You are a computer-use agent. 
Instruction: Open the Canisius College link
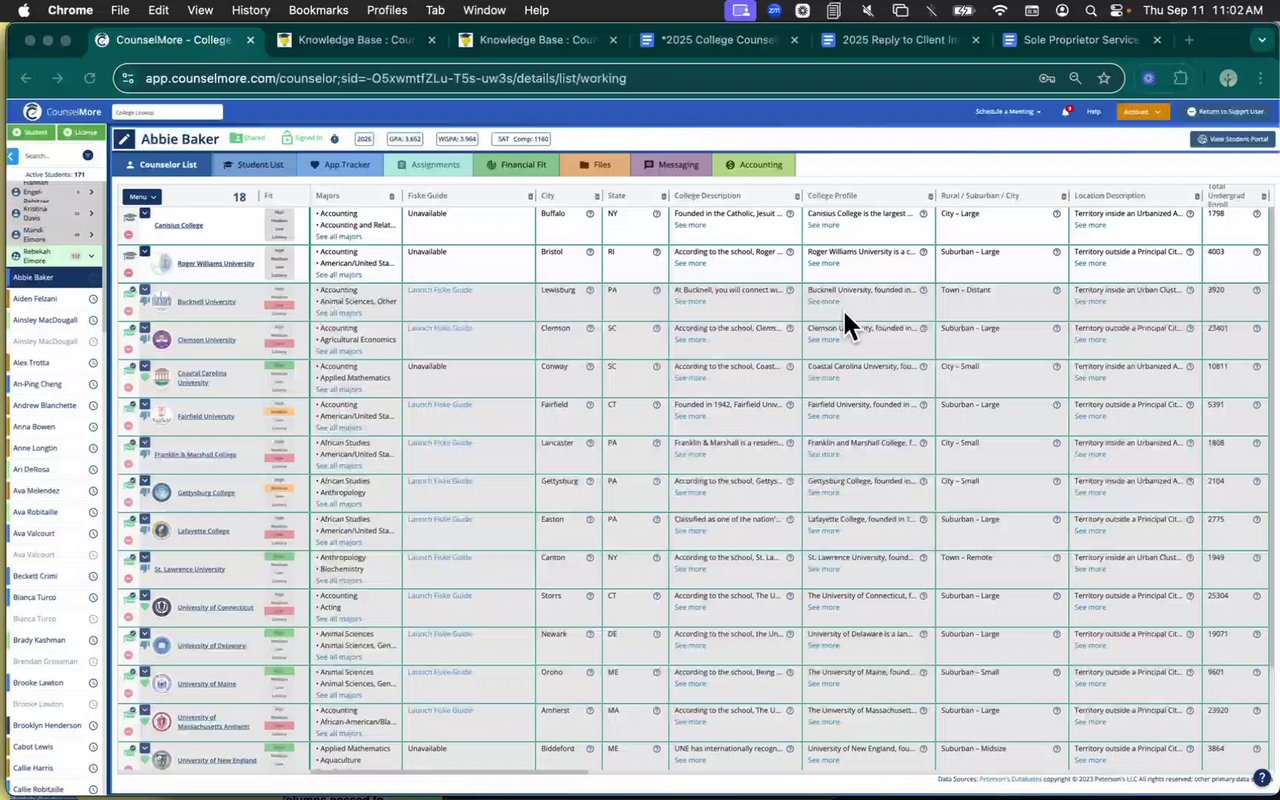pos(178,226)
